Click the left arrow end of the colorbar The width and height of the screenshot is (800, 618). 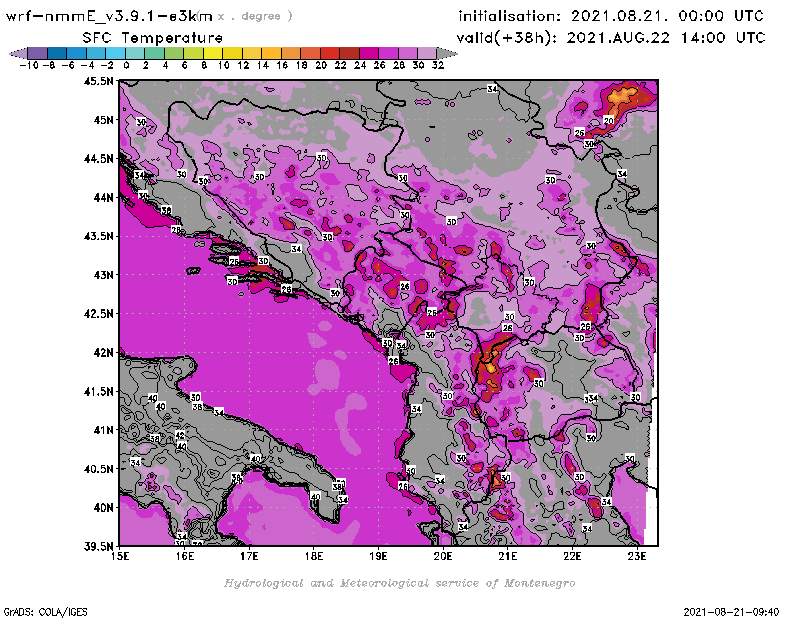click(x=17, y=53)
